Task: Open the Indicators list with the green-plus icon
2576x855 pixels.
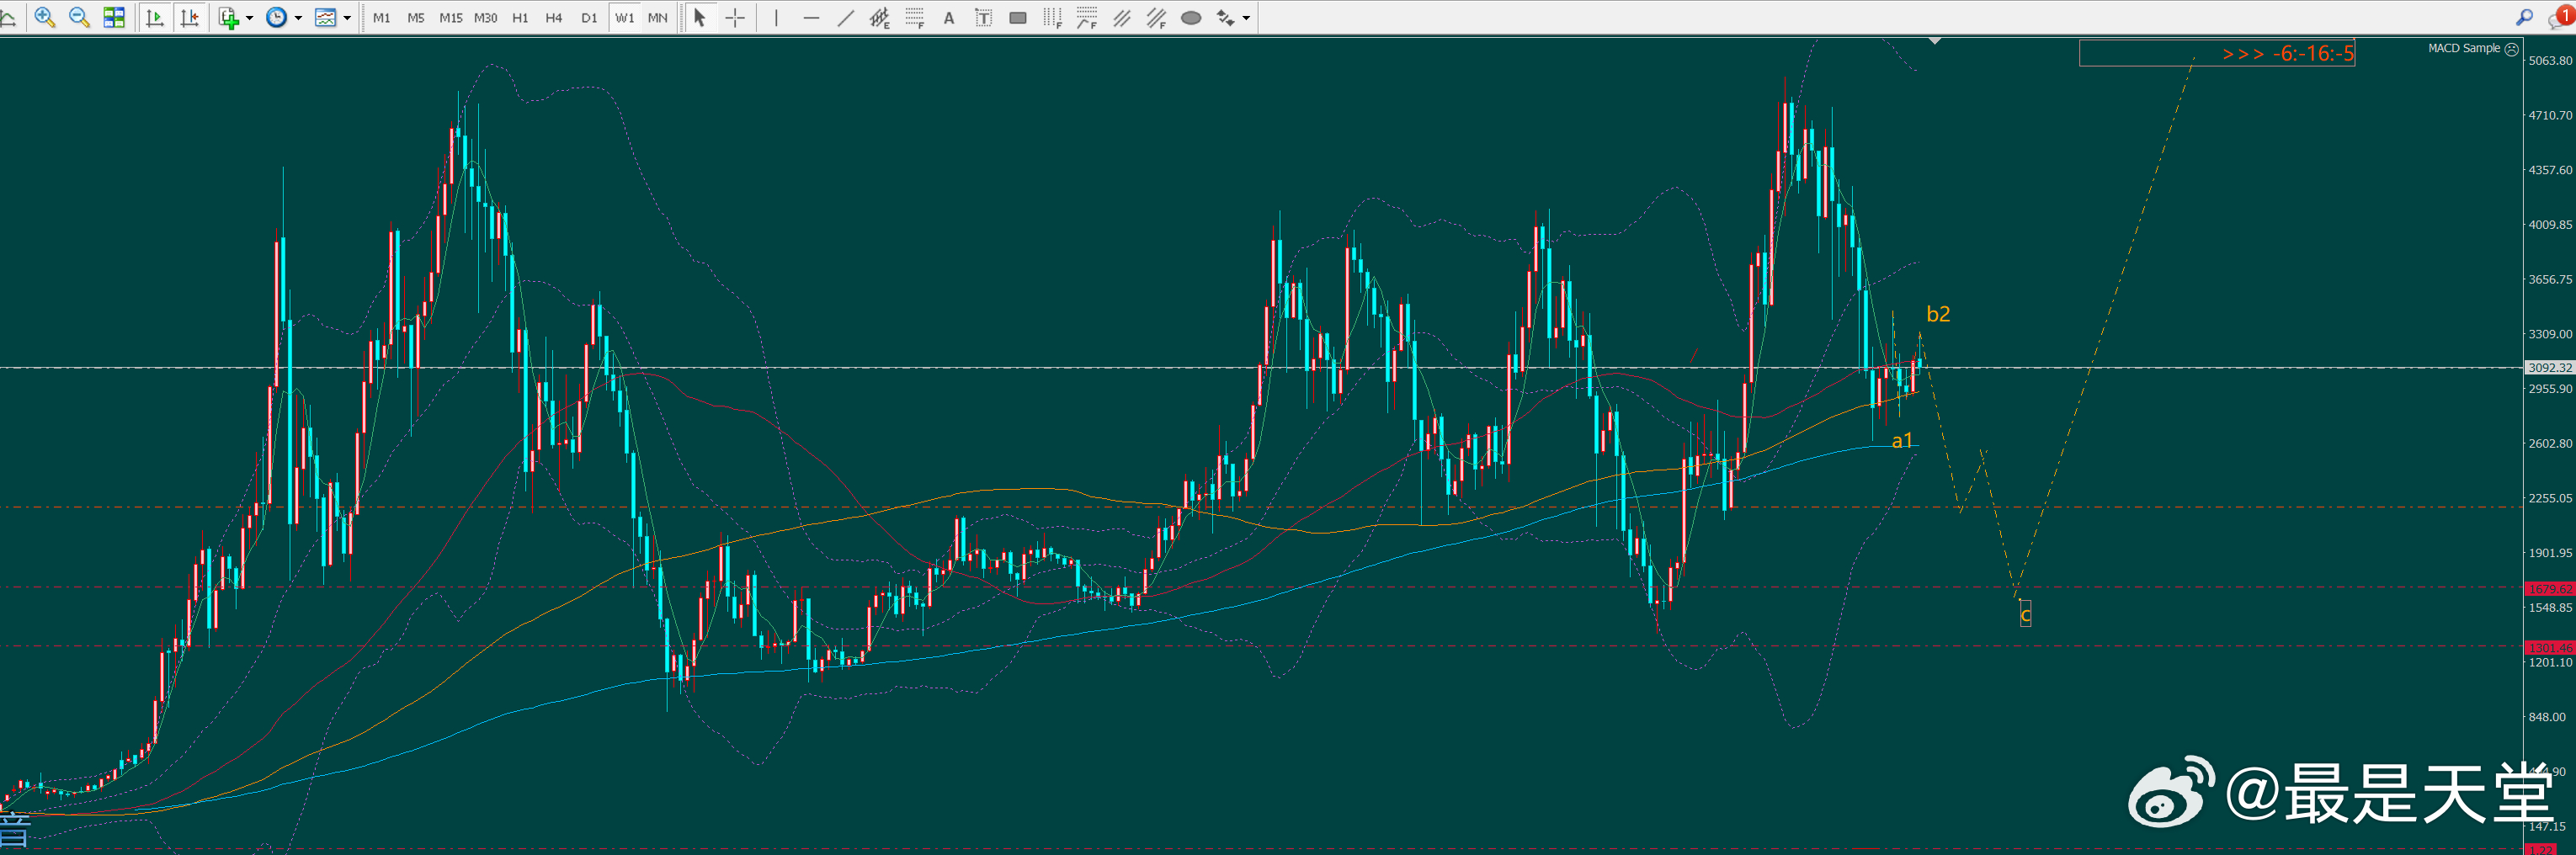Action: click(x=229, y=17)
